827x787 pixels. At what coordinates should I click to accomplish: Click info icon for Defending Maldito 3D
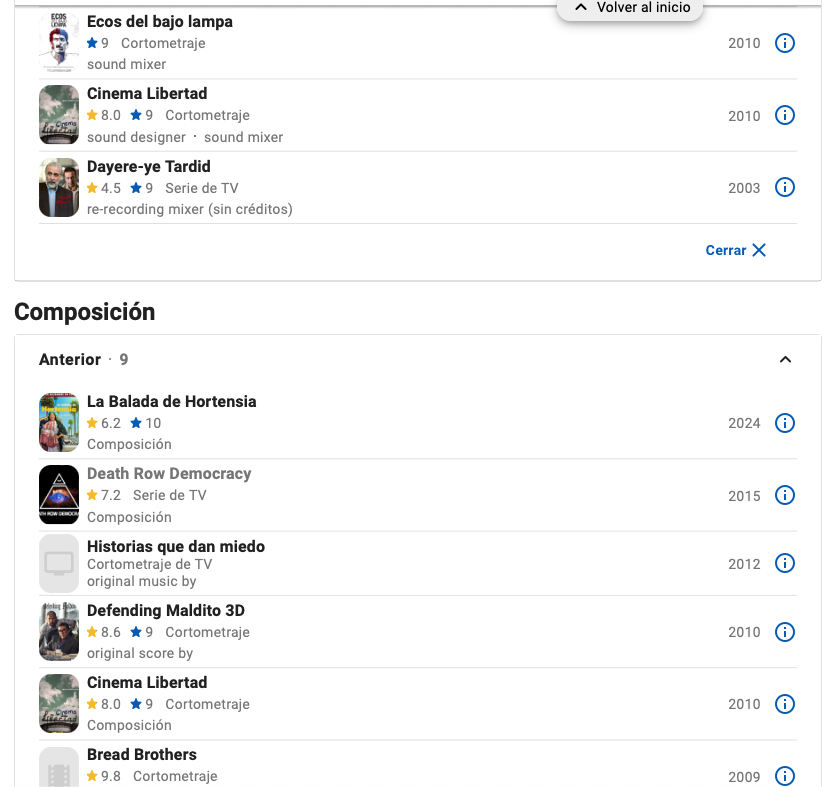pos(785,632)
